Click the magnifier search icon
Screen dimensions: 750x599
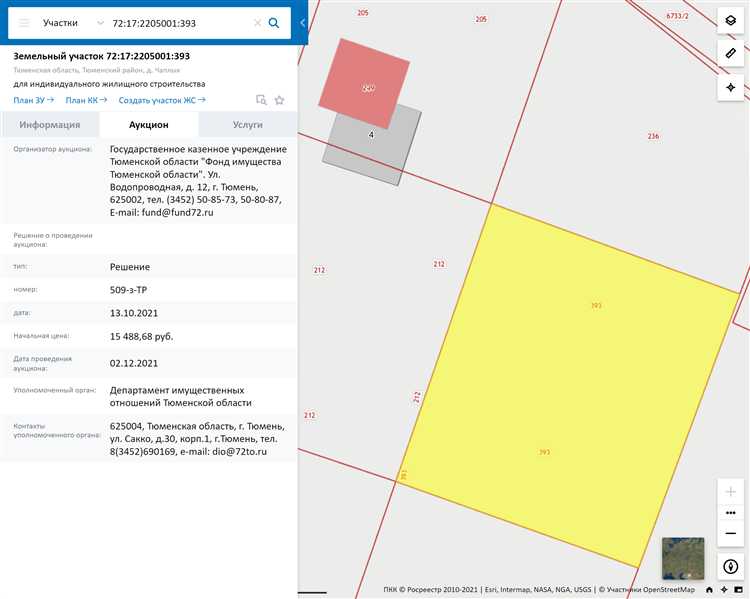click(x=274, y=22)
